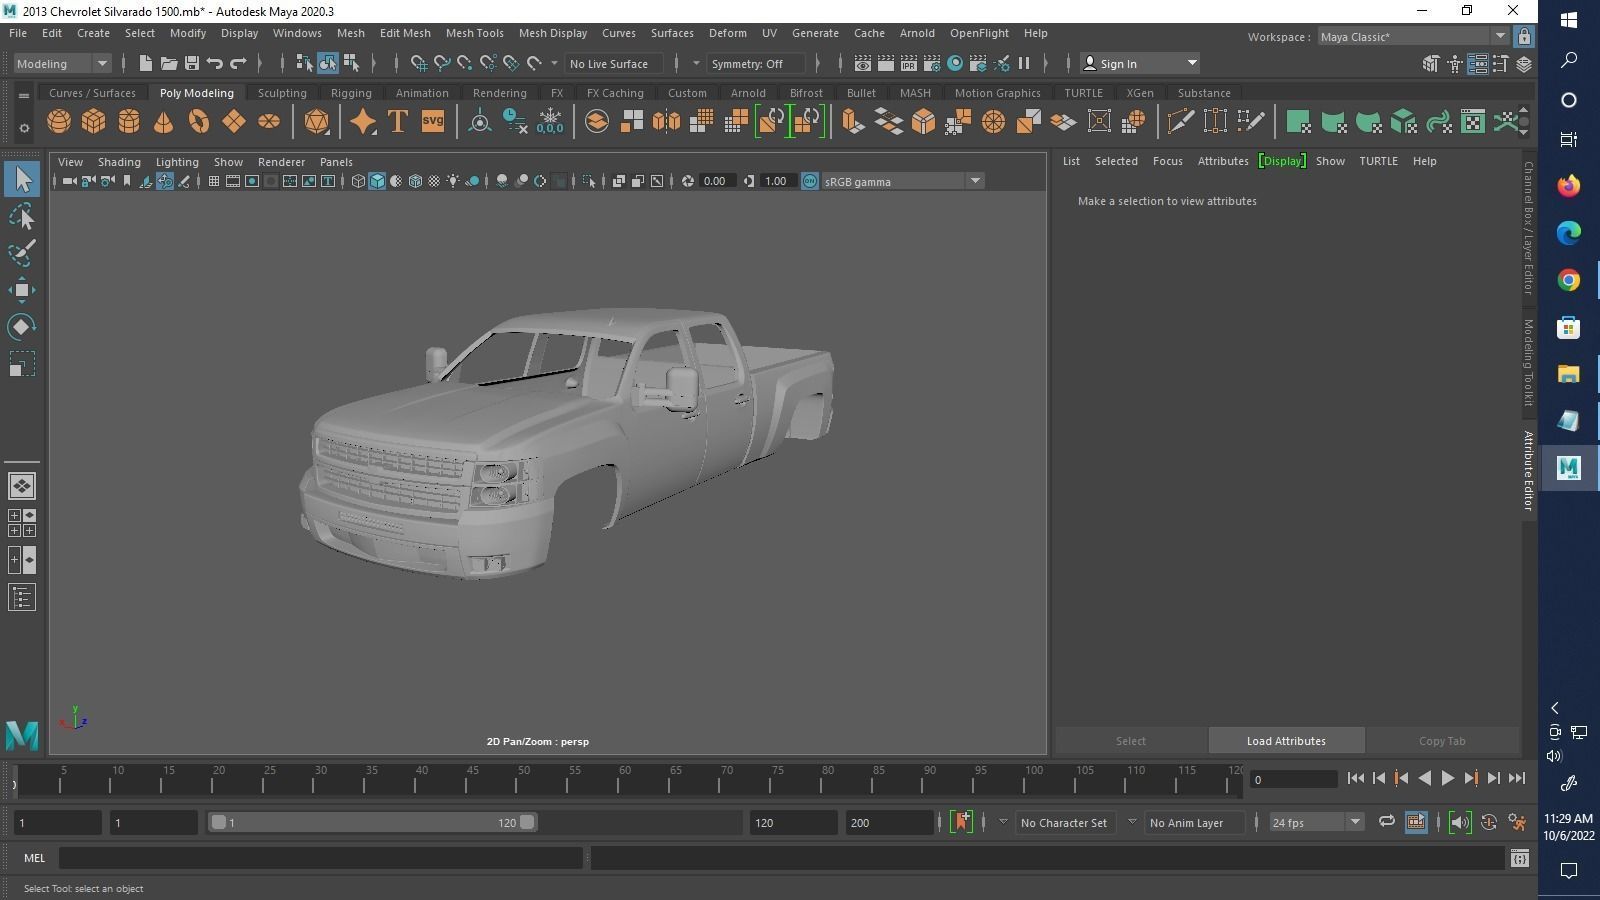1600x900 pixels.
Task: Click the Multi-Cut knife shelf icon
Action: point(1180,122)
